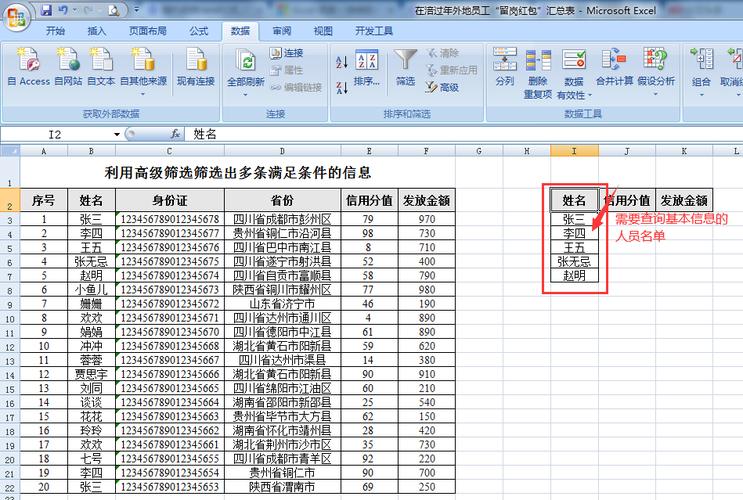Viewport: 743px width, 500px height.
Task: Sort descending Z to A
Action: (342, 87)
